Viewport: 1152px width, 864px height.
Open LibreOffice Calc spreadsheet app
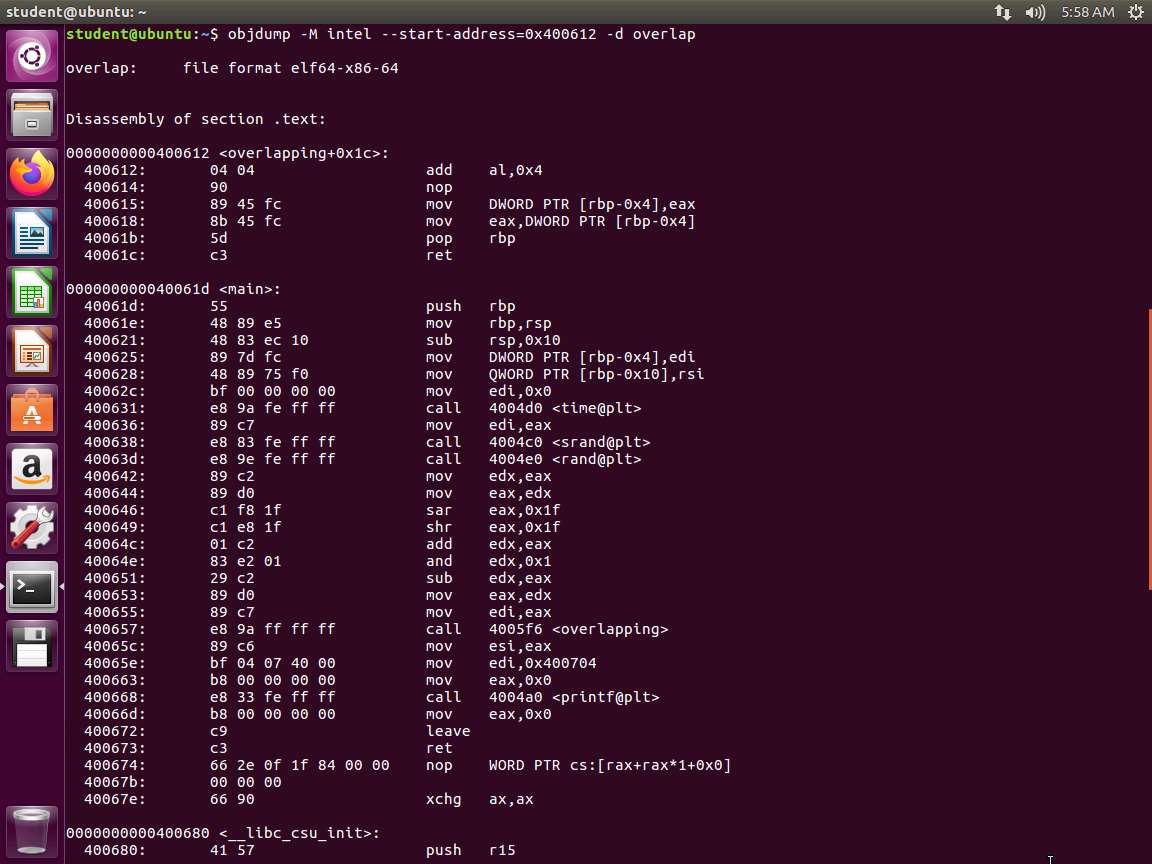click(x=32, y=293)
